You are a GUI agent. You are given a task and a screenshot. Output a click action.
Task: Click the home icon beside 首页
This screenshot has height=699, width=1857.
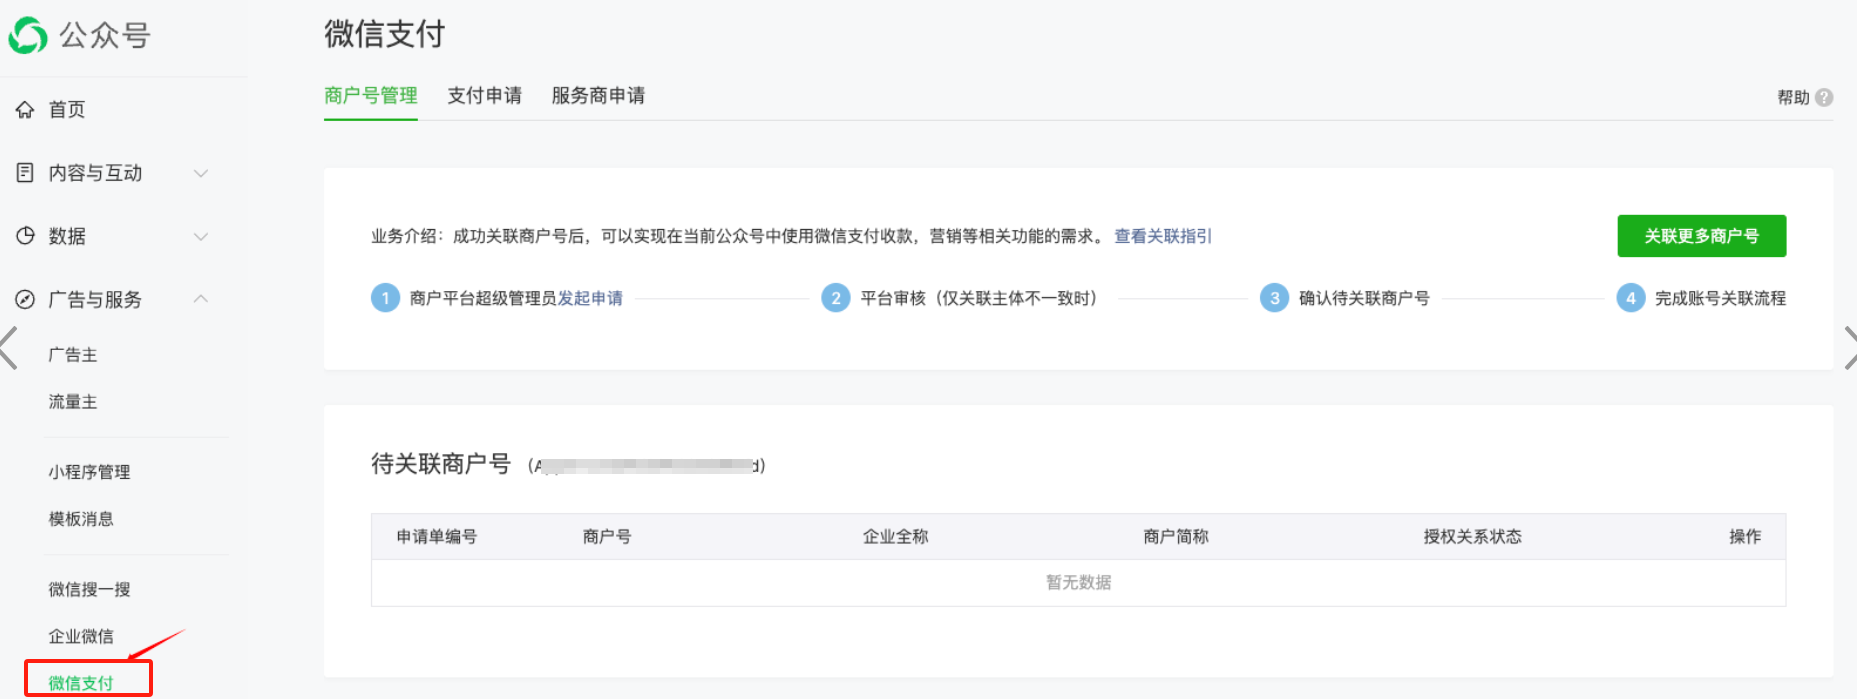tap(25, 110)
